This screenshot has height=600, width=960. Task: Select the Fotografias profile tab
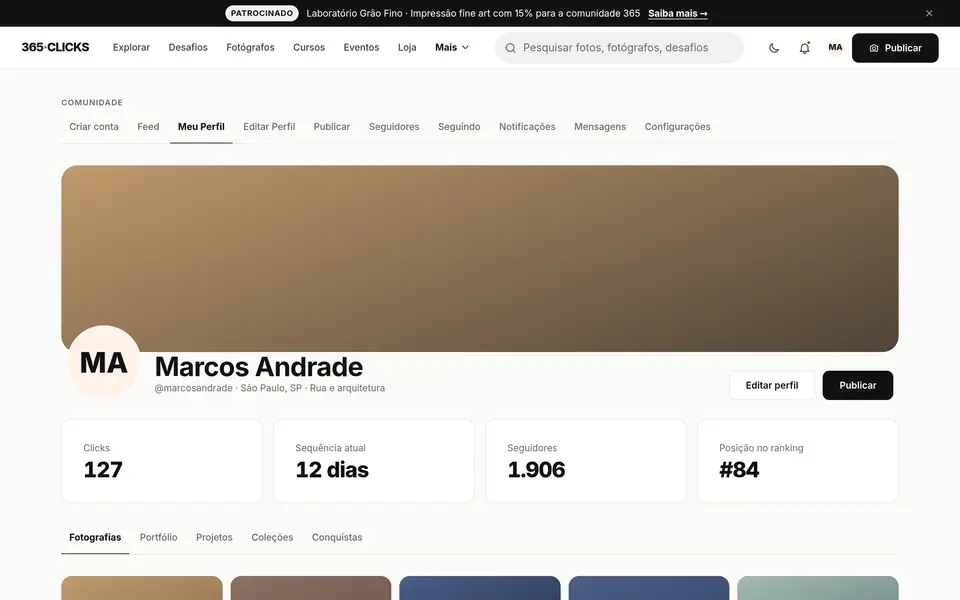tap(95, 538)
